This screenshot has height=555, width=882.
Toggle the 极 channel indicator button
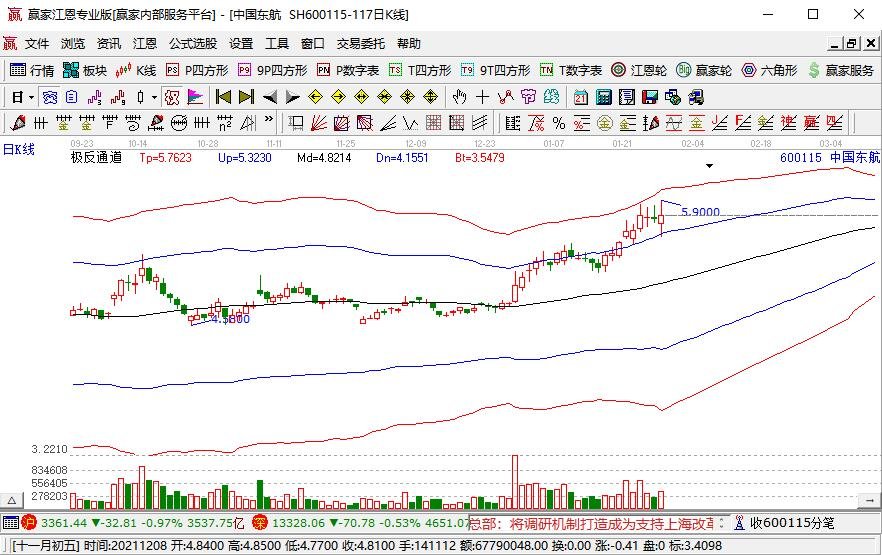point(172,98)
